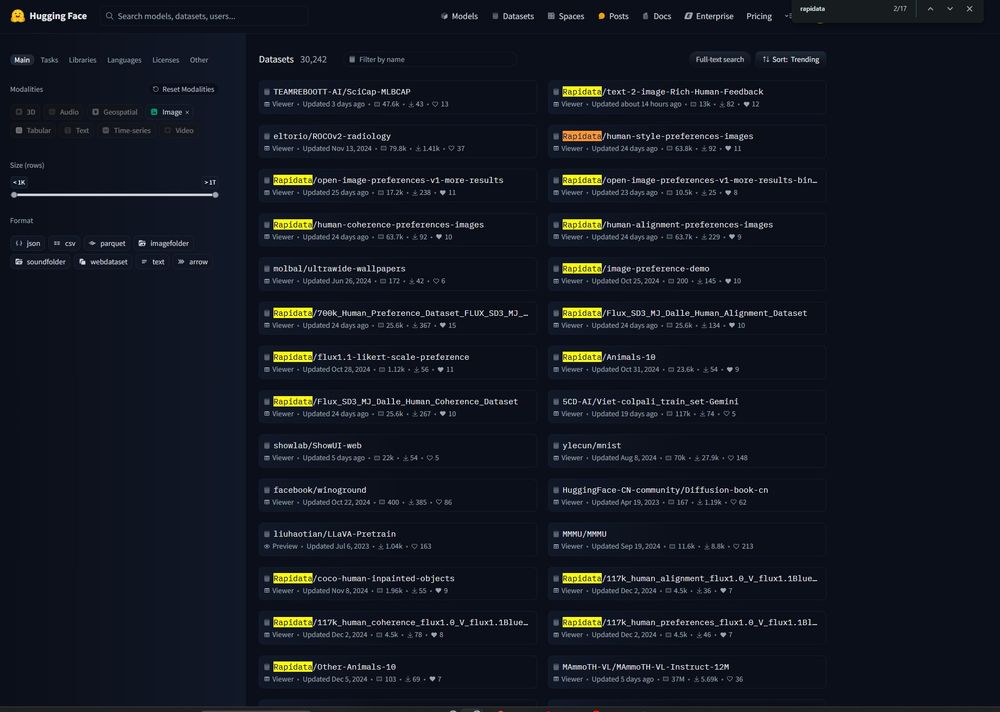
Task: Open Rapidata/human-style-preferences-images dataset
Action: point(686,142)
